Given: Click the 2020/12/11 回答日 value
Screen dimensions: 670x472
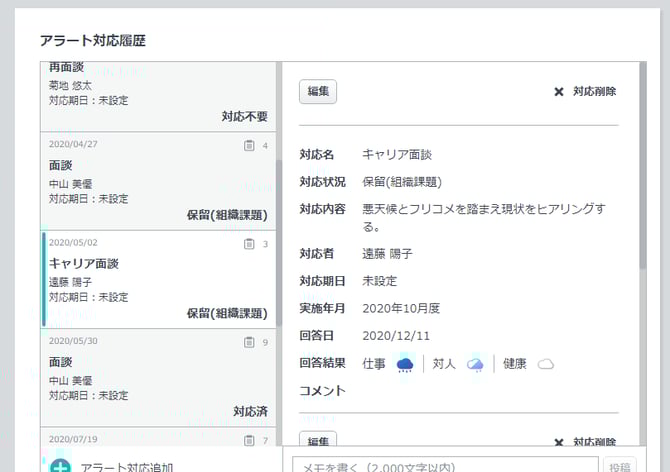Looking at the screenshot, I should 396,336.
